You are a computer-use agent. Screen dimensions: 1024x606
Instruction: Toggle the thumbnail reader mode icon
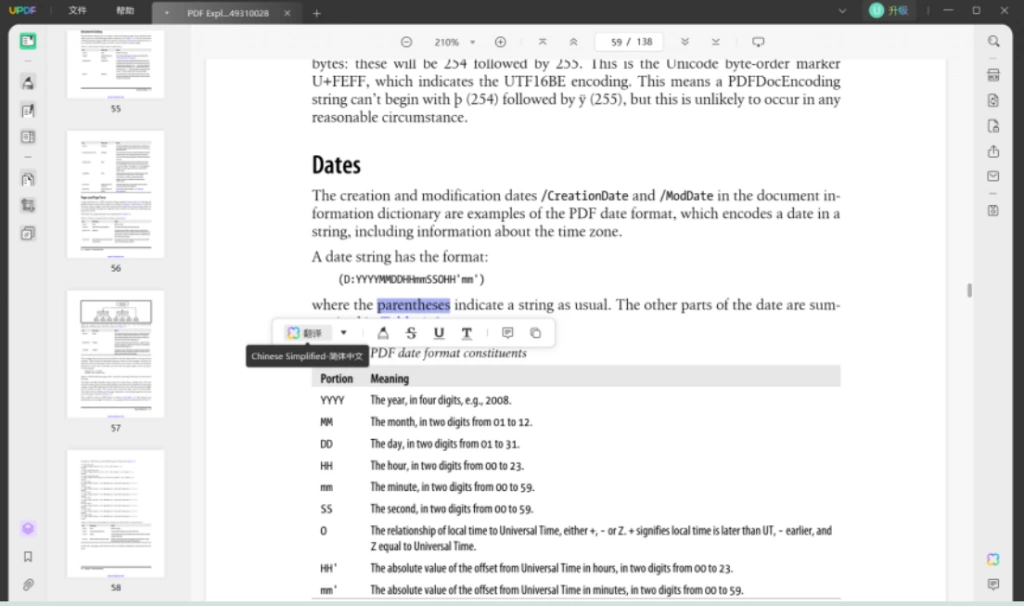(28, 41)
